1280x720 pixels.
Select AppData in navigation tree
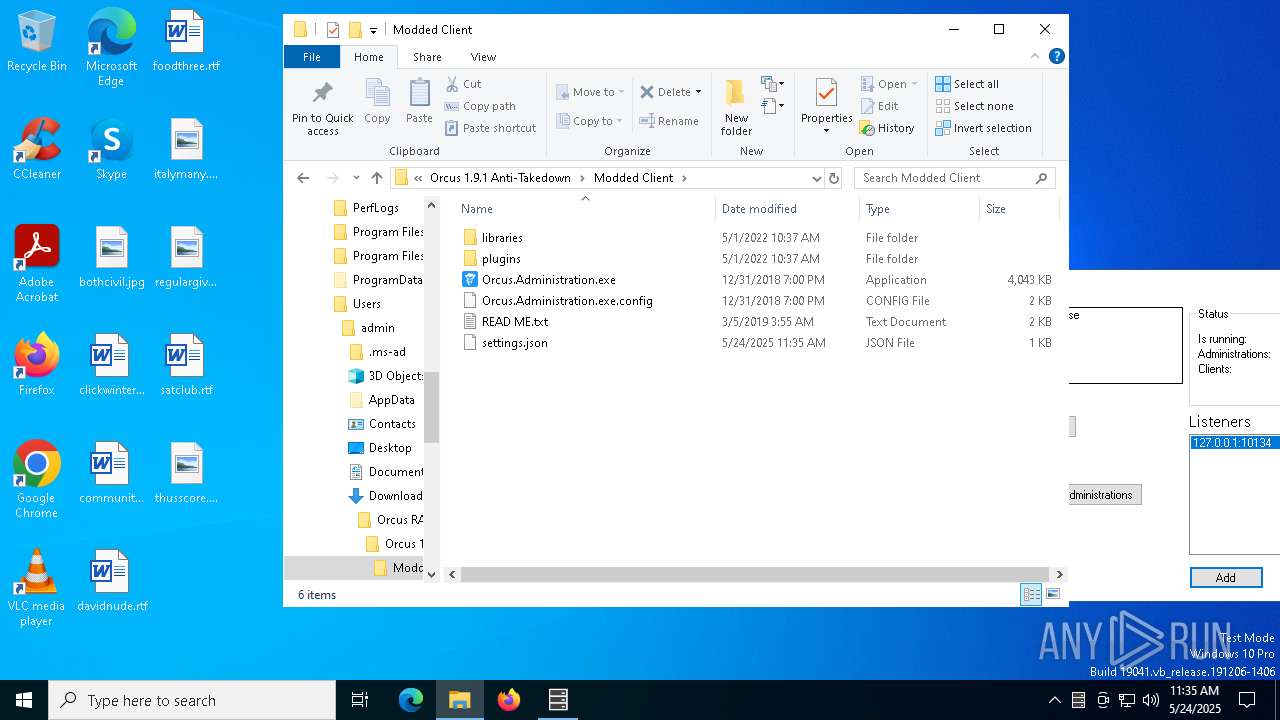click(x=391, y=400)
